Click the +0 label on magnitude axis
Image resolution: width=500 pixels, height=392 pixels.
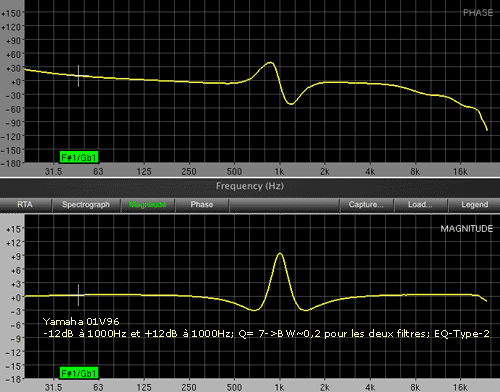16,297
